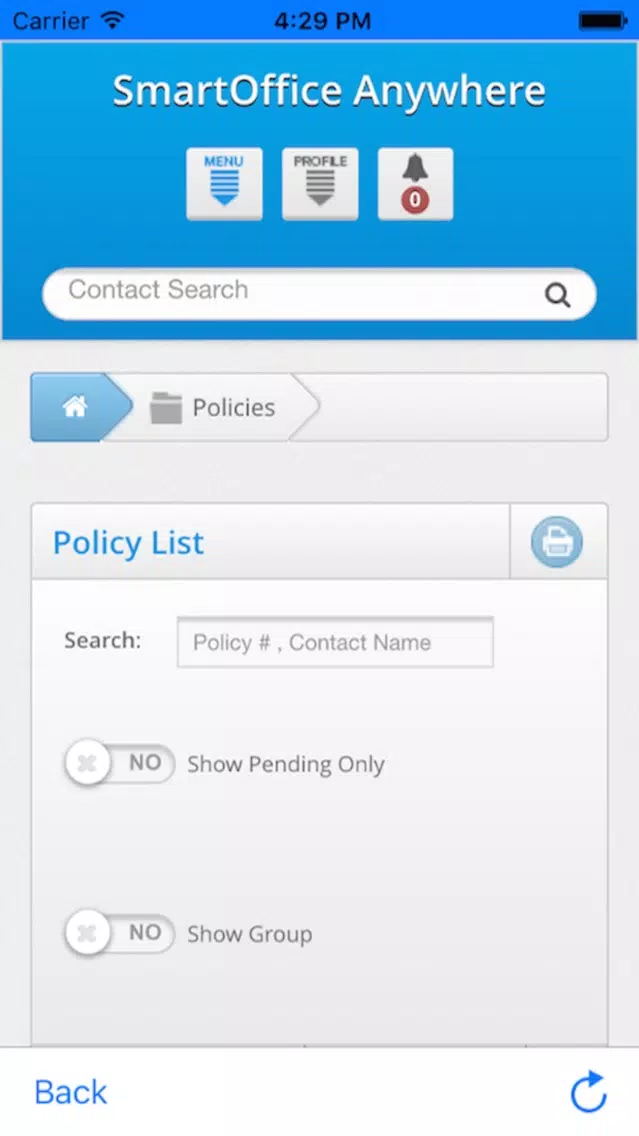Expand the PROFILE dropdown button
The height and width of the screenshot is (1136, 639).
click(x=320, y=184)
